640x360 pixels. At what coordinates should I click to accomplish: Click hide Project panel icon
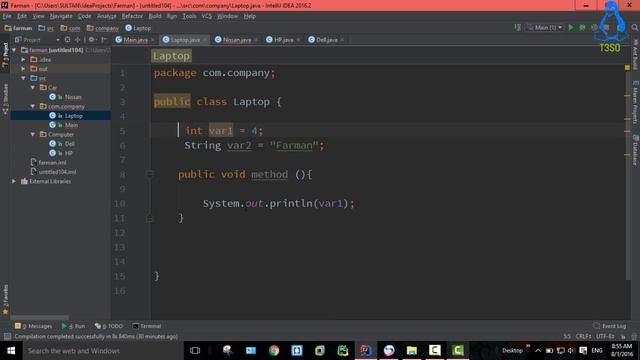(104, 40)
